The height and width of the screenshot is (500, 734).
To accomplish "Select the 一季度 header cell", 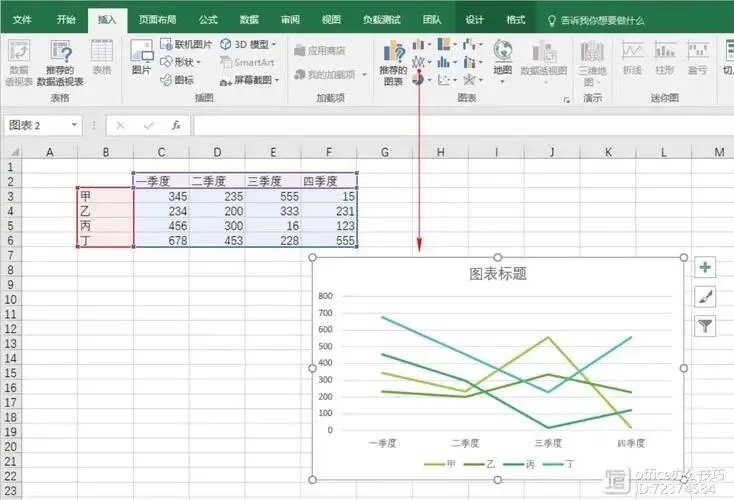I will [x=161, y=181].
